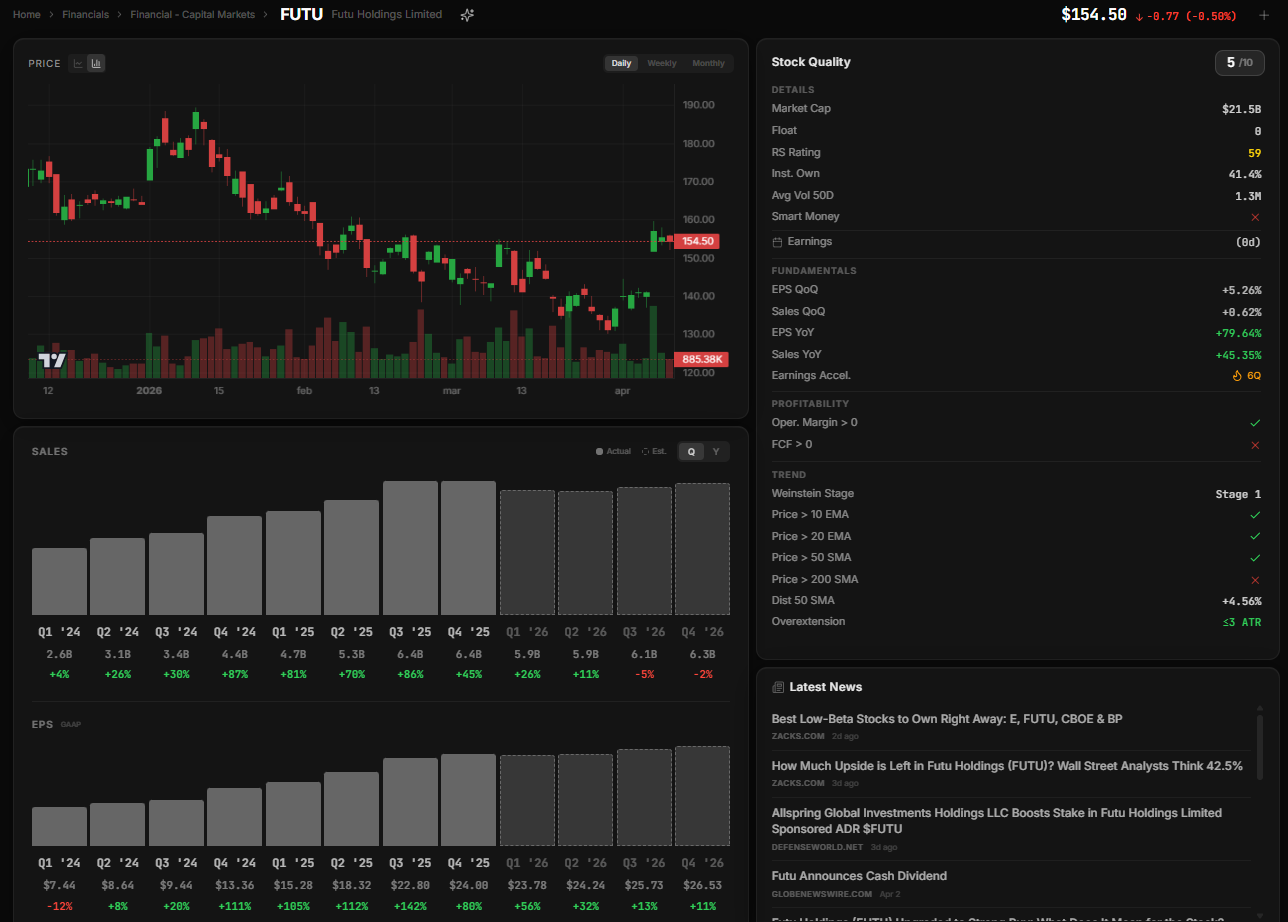Click the Float value 0
The image size is (1288, 922).
[1258, 131]
